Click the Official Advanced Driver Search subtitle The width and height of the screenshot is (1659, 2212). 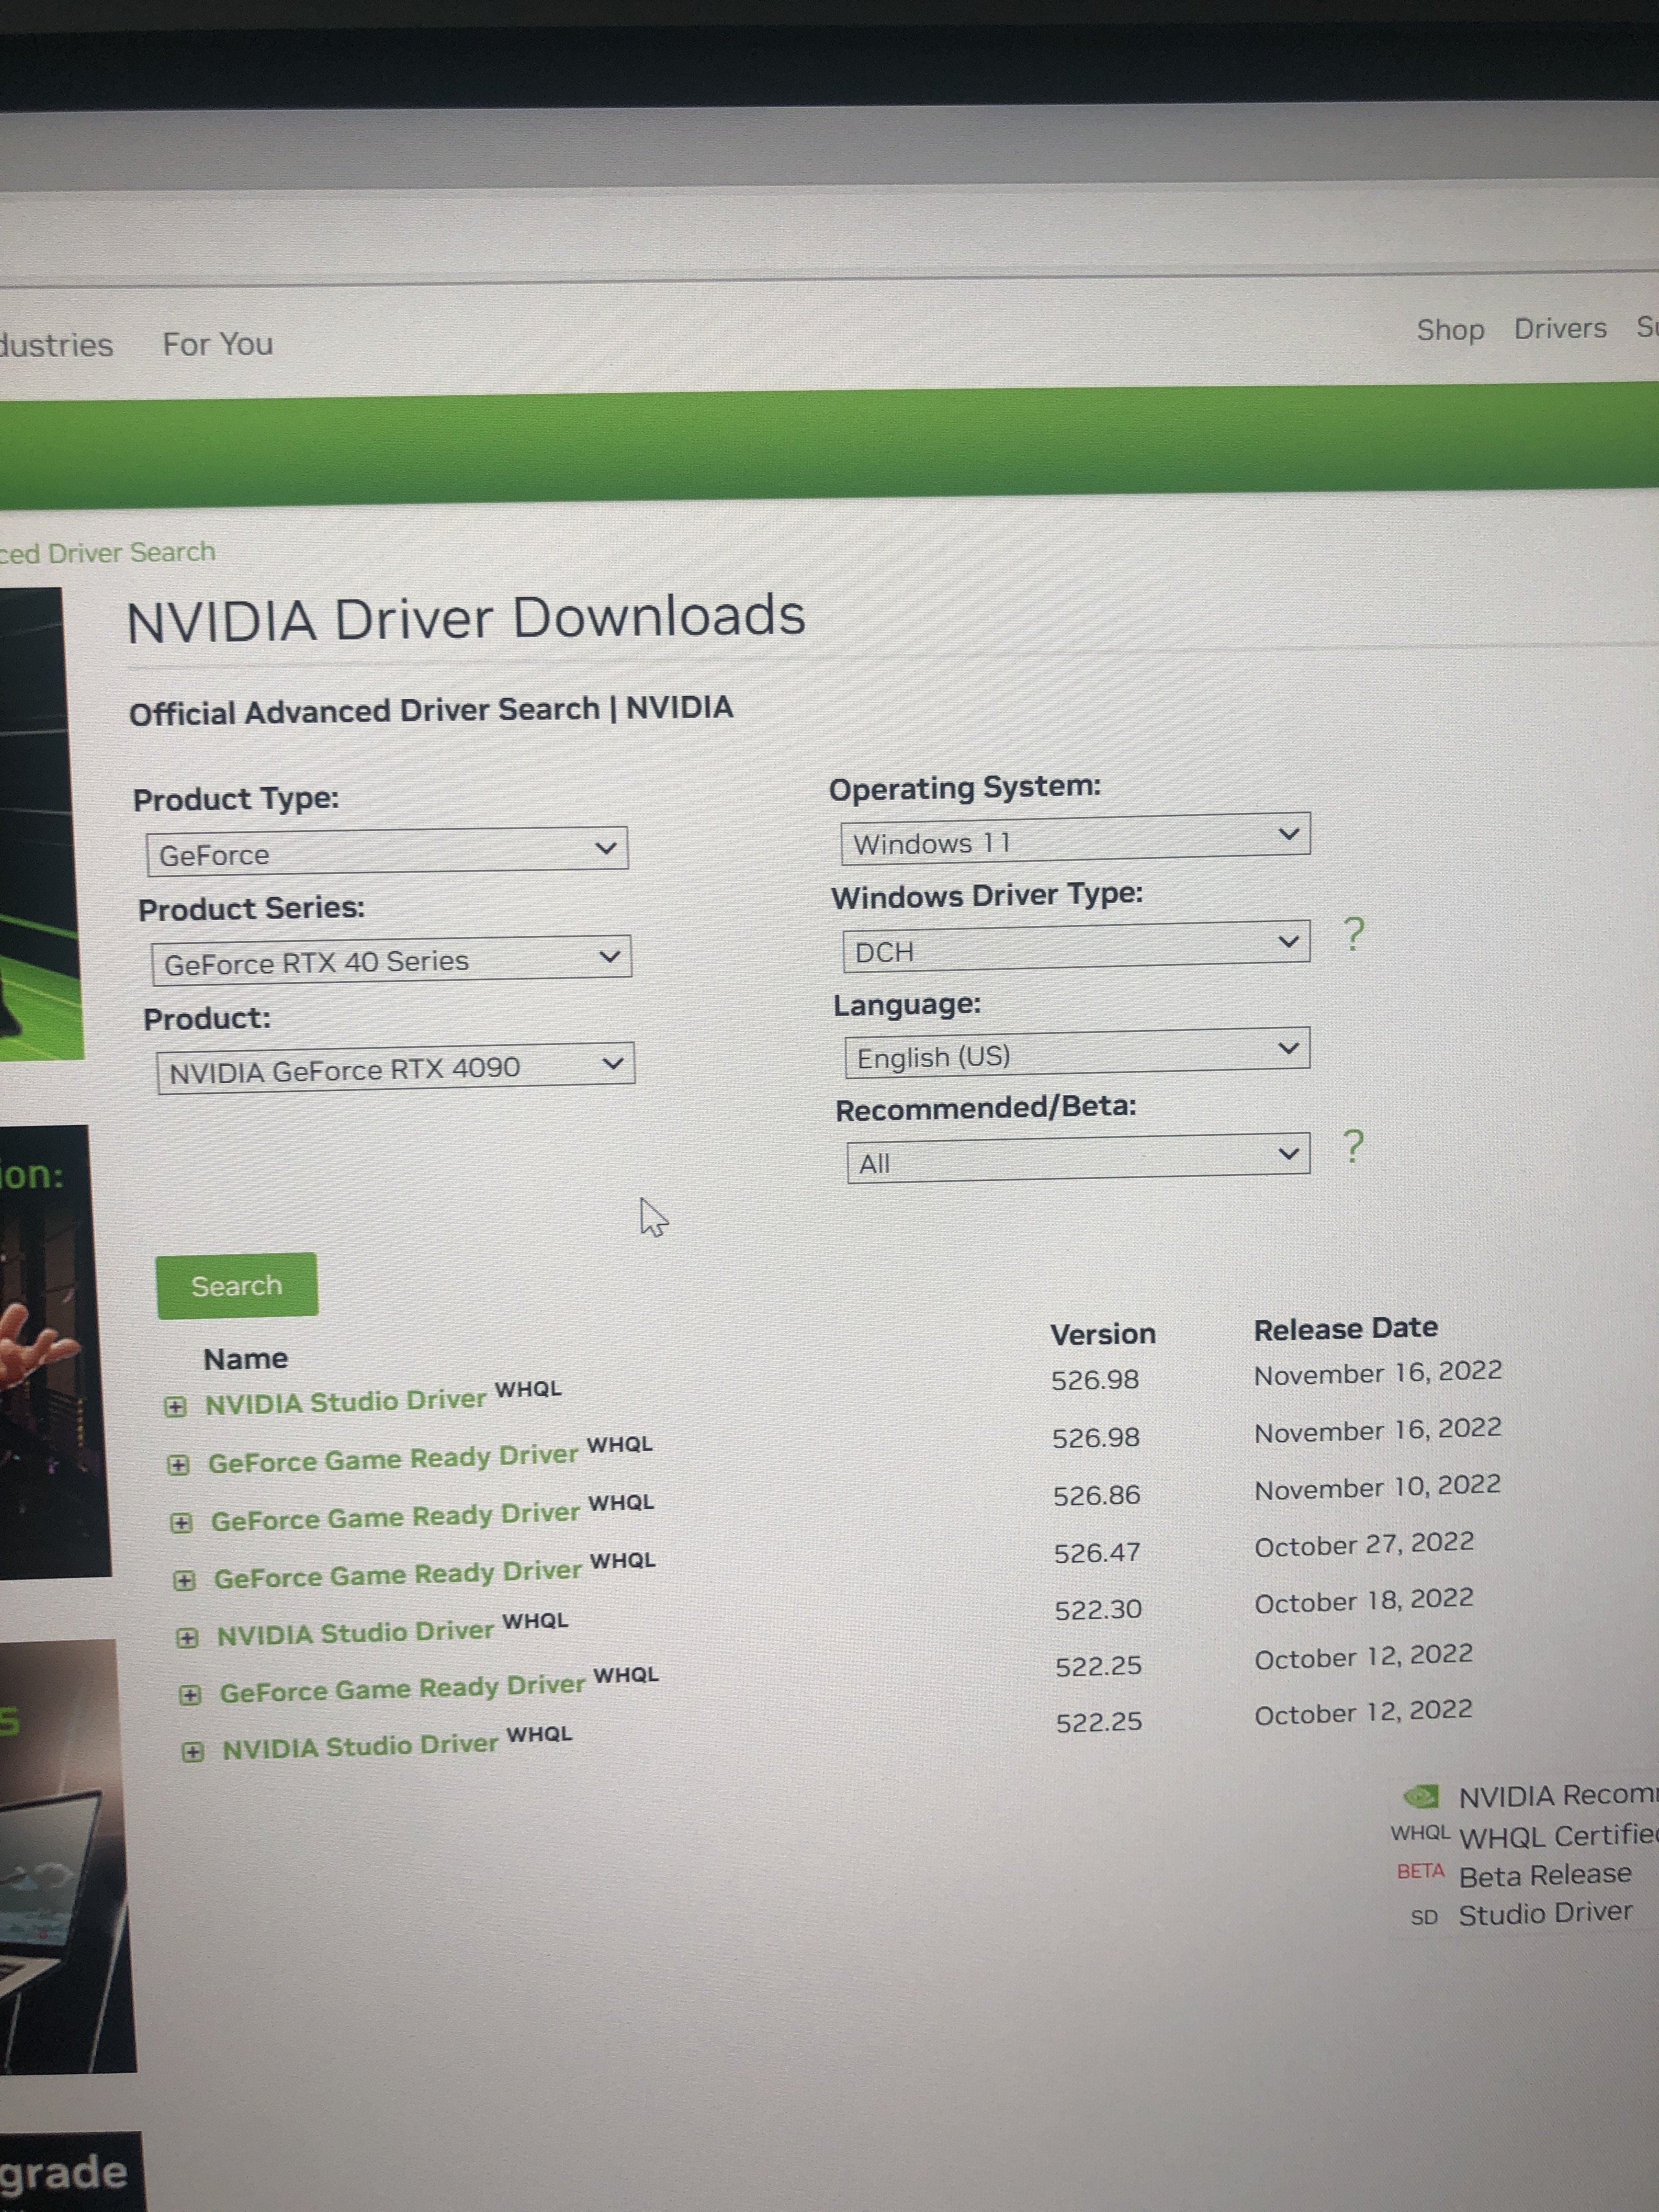[x=431, y=710]
